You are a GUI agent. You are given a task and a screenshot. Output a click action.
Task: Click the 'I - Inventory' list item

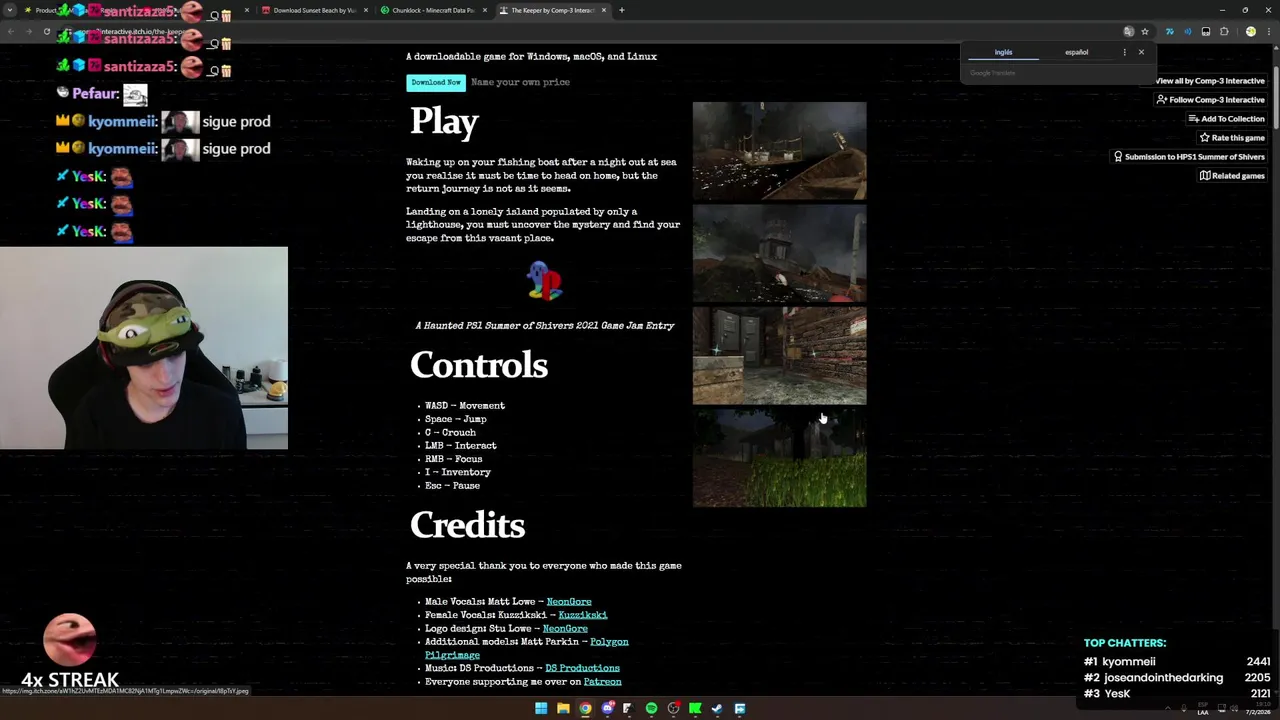[x=458, y=472]
